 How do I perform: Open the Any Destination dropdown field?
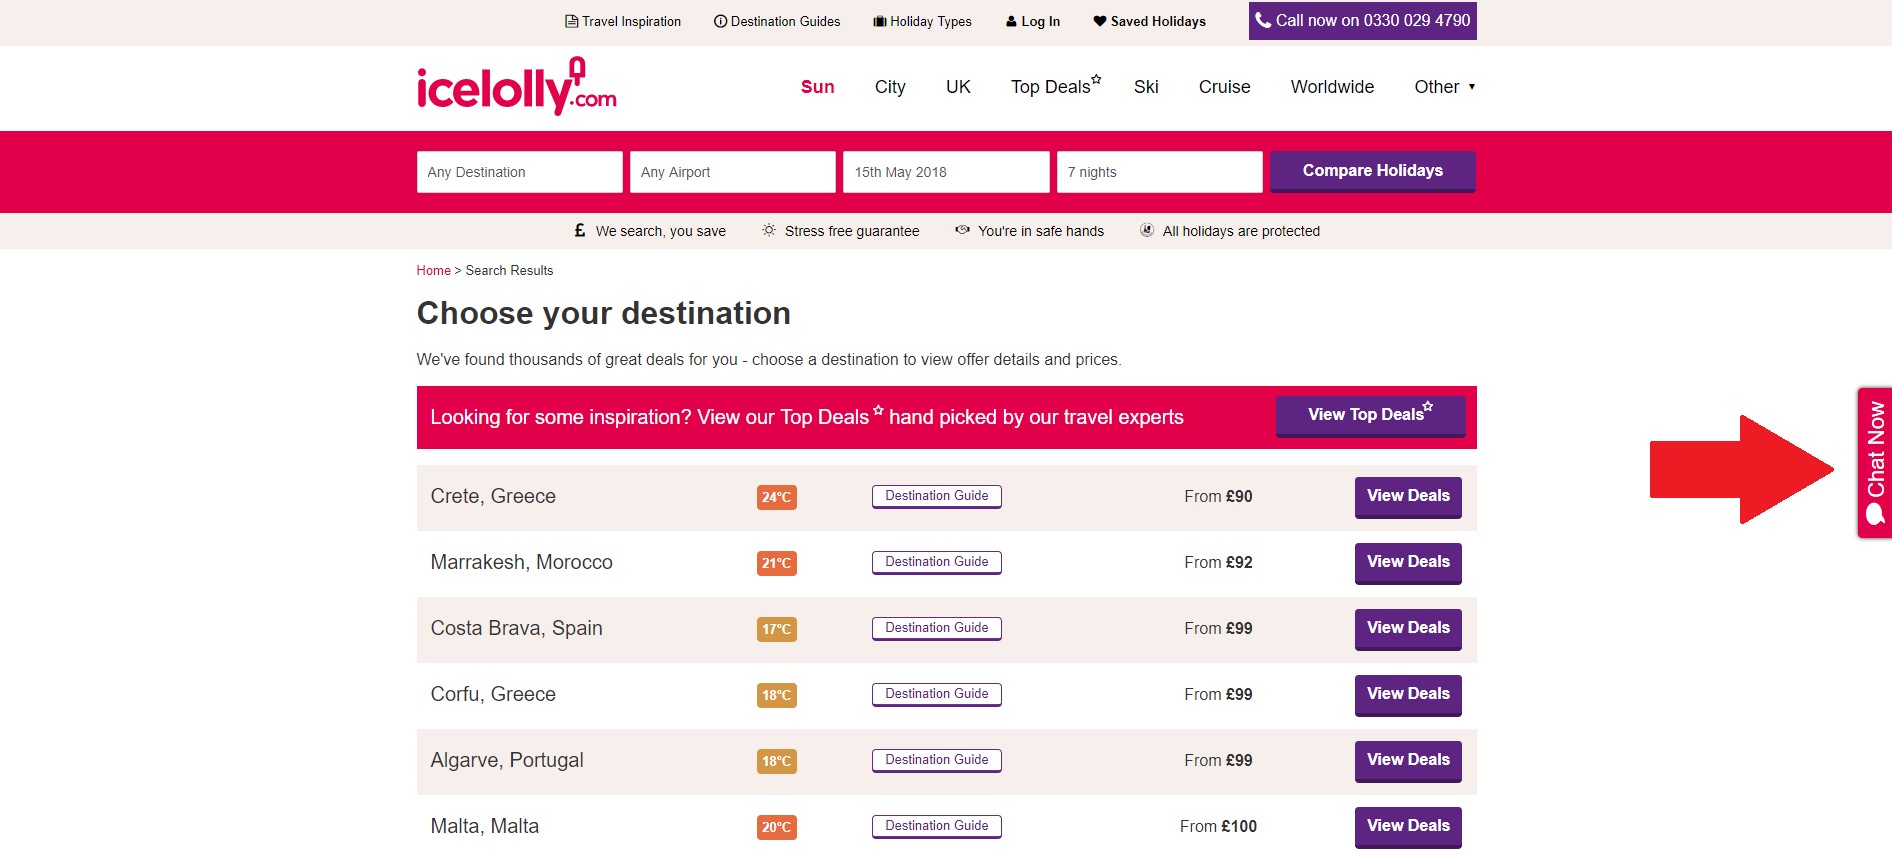(520, 172)
